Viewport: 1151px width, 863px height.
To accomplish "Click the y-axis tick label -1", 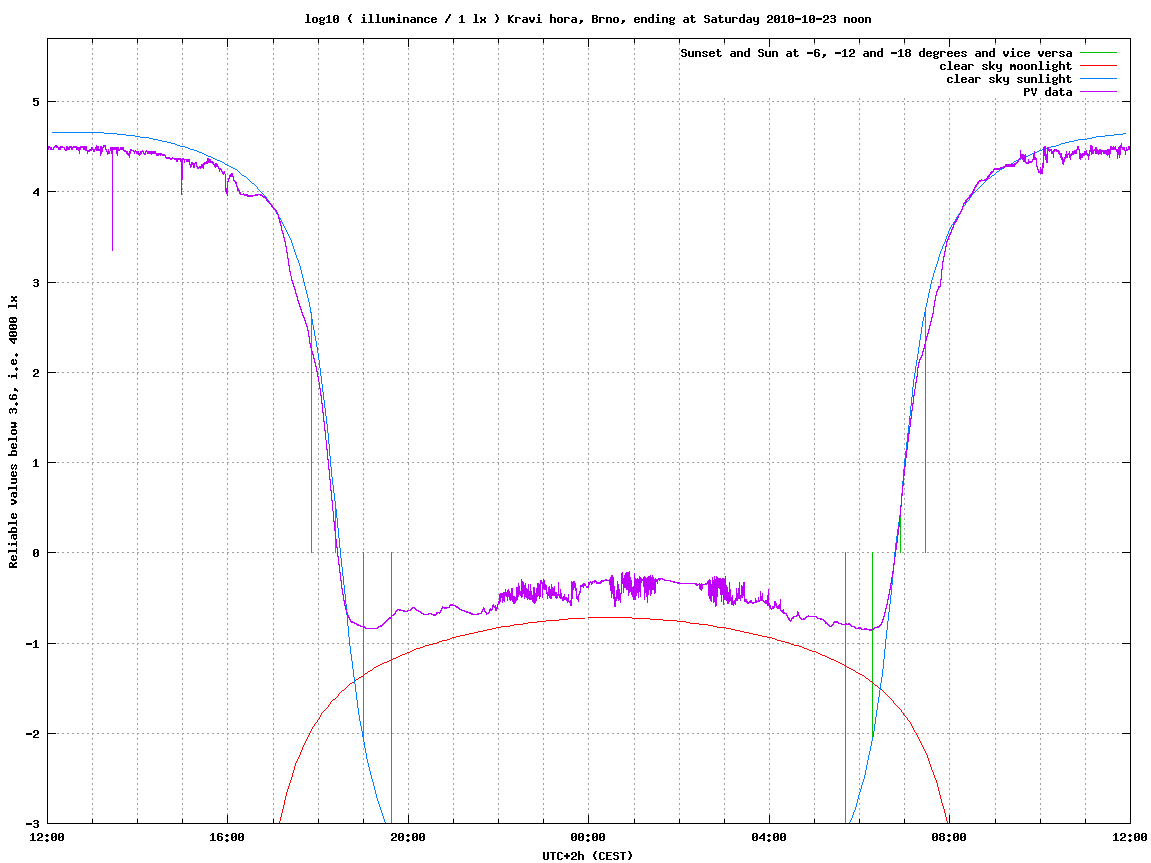I will coord(32,644).
